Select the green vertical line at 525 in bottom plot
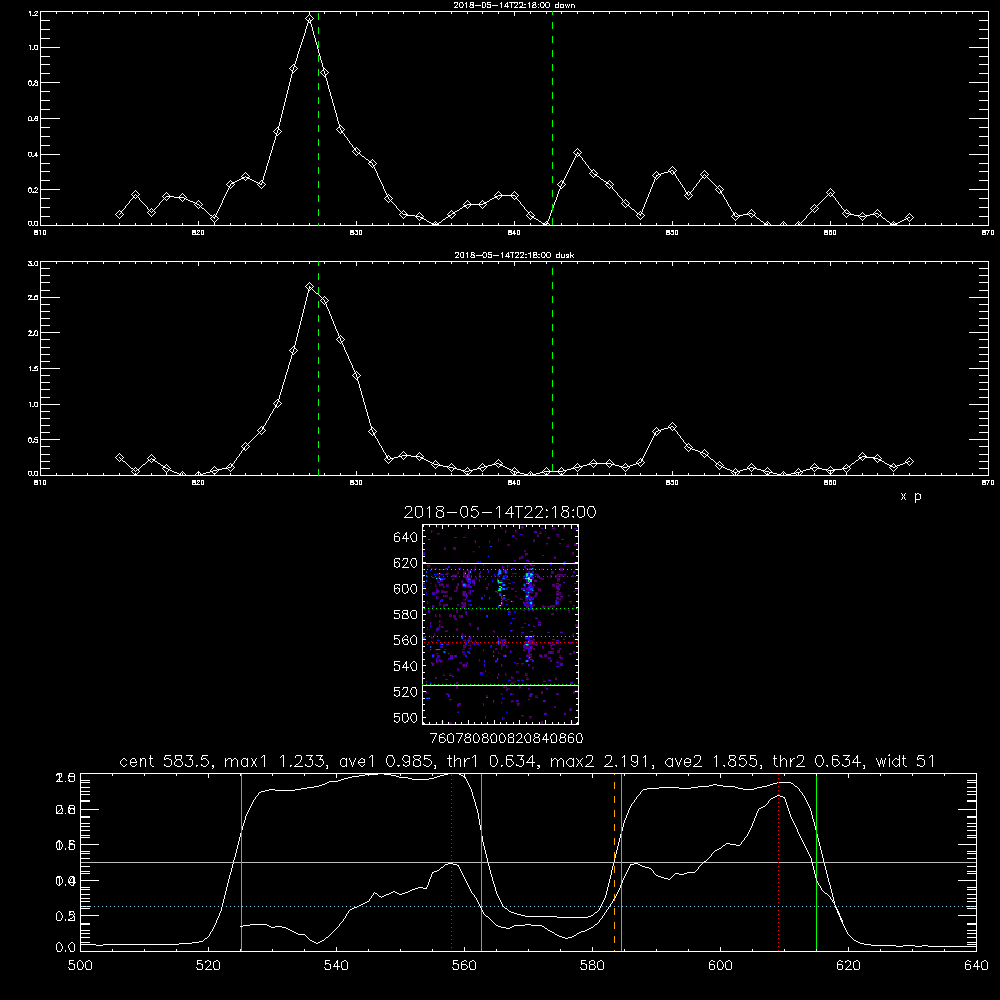 [x=241, y=861]
